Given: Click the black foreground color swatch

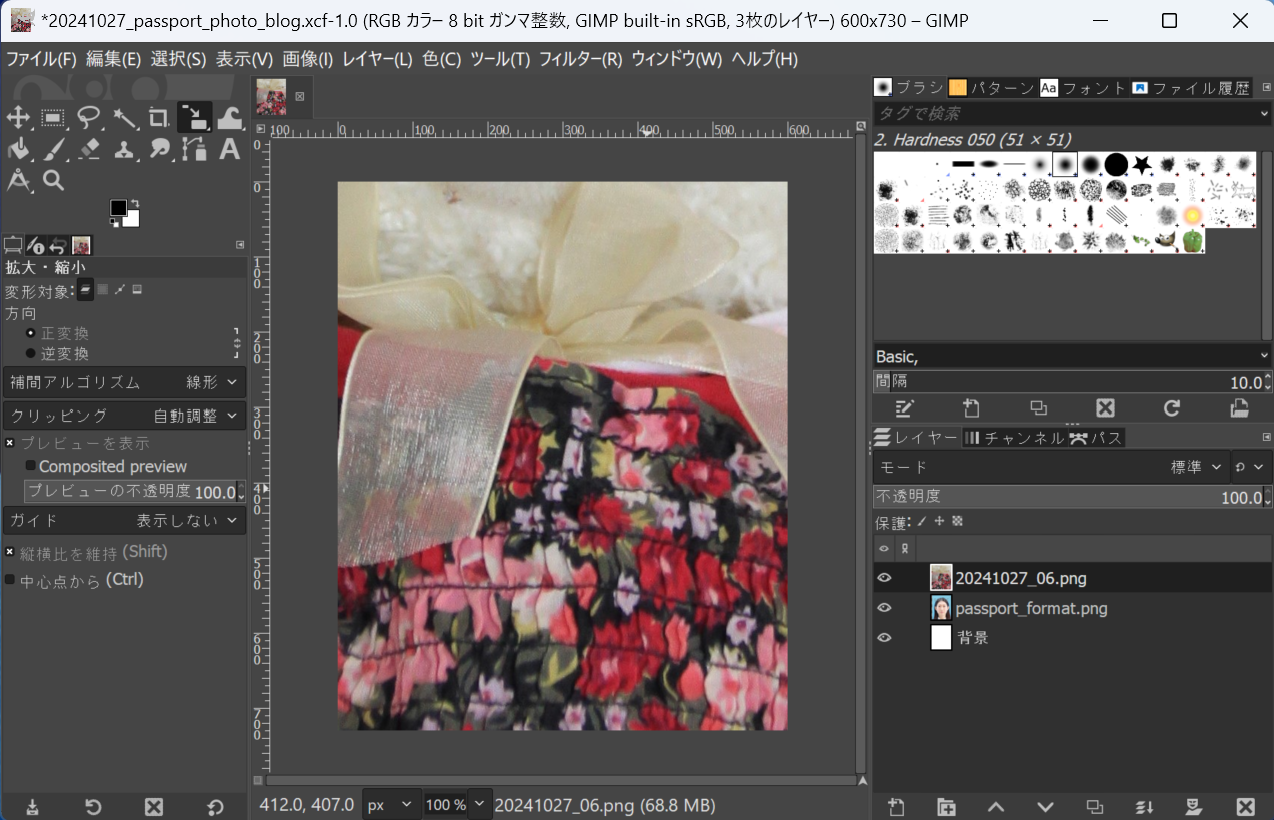Looking at the screenshot, I should tap(118, 208).
